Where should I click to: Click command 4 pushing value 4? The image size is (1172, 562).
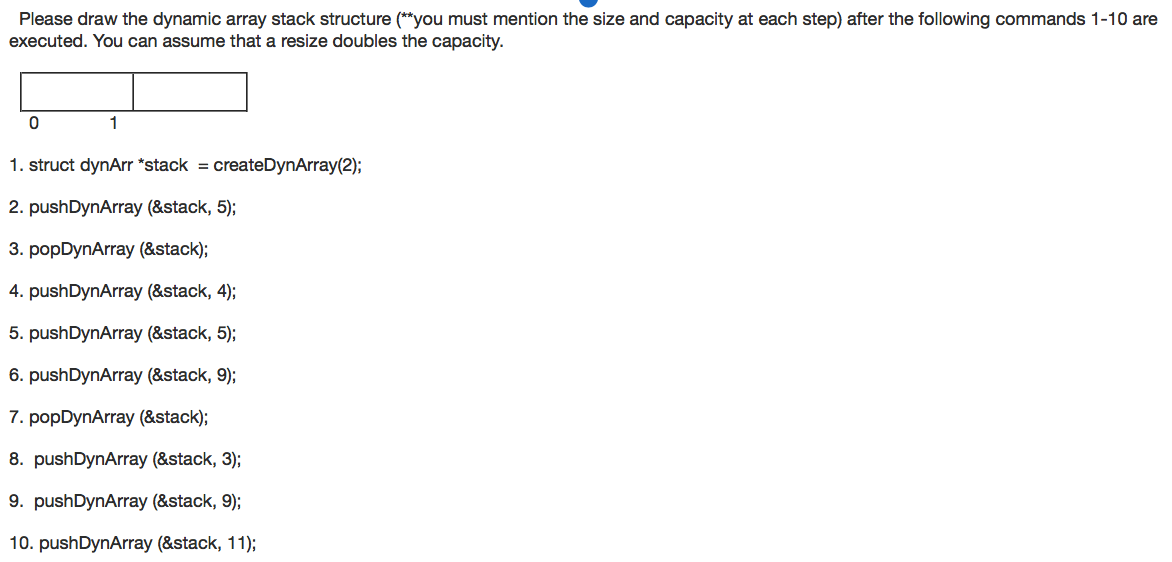click(x=123, y=291)
